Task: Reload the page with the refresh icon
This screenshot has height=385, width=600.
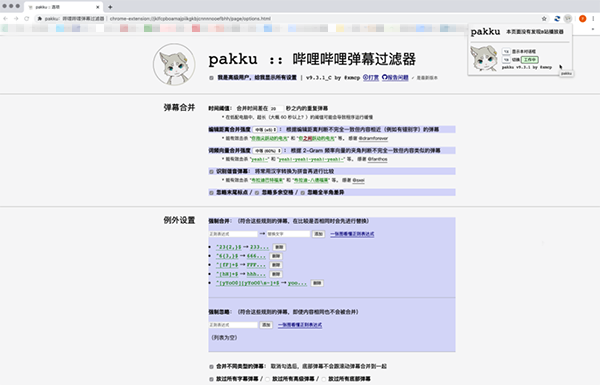Action: (x=26, y=18)
